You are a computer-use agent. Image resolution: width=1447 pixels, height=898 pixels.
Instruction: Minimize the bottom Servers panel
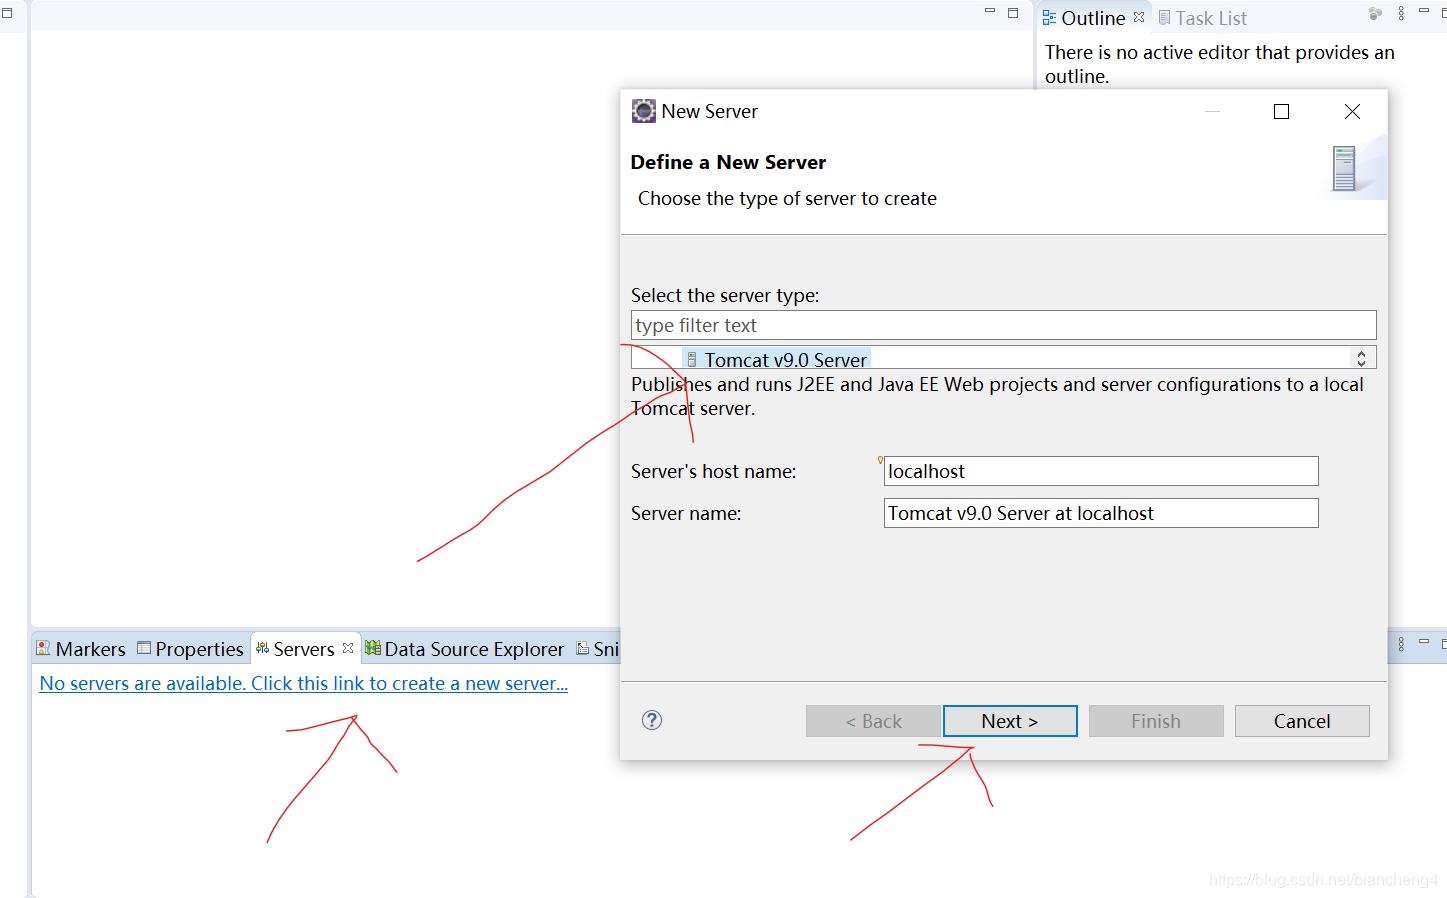tap(1424, 642)
